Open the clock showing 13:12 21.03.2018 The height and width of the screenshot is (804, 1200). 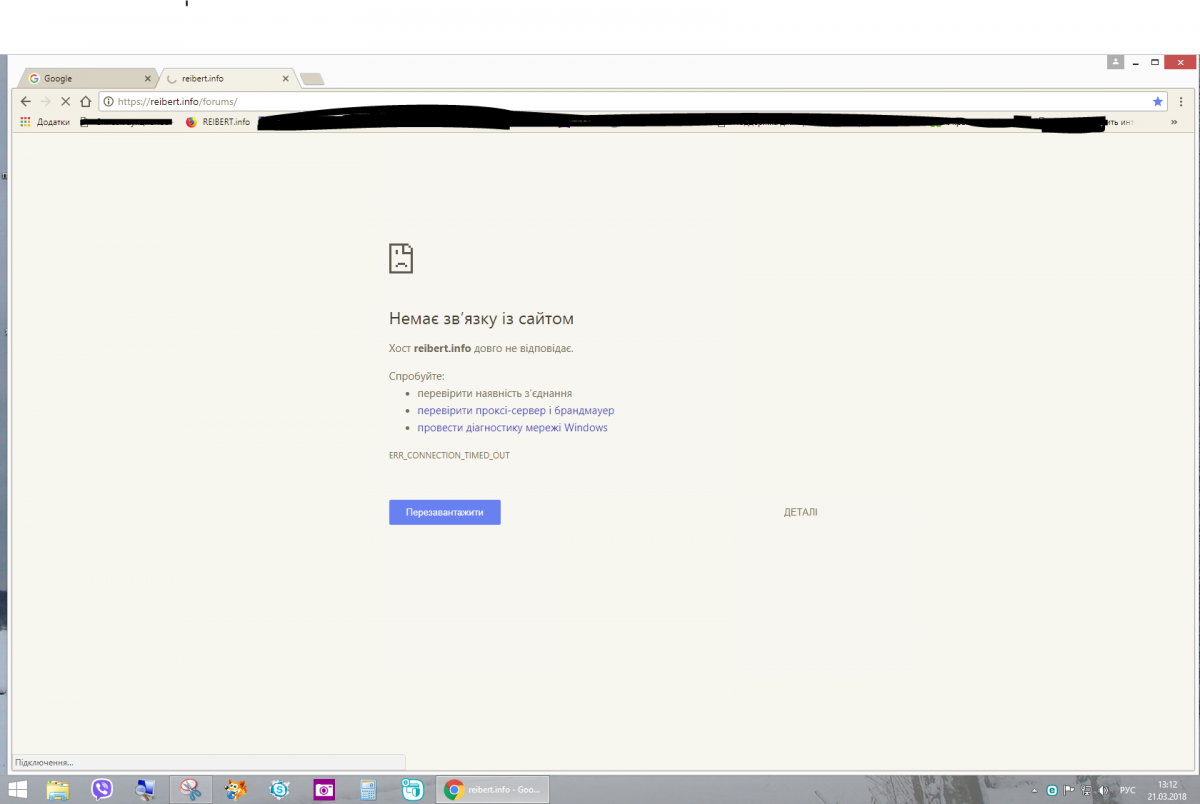click(1167, 790)
